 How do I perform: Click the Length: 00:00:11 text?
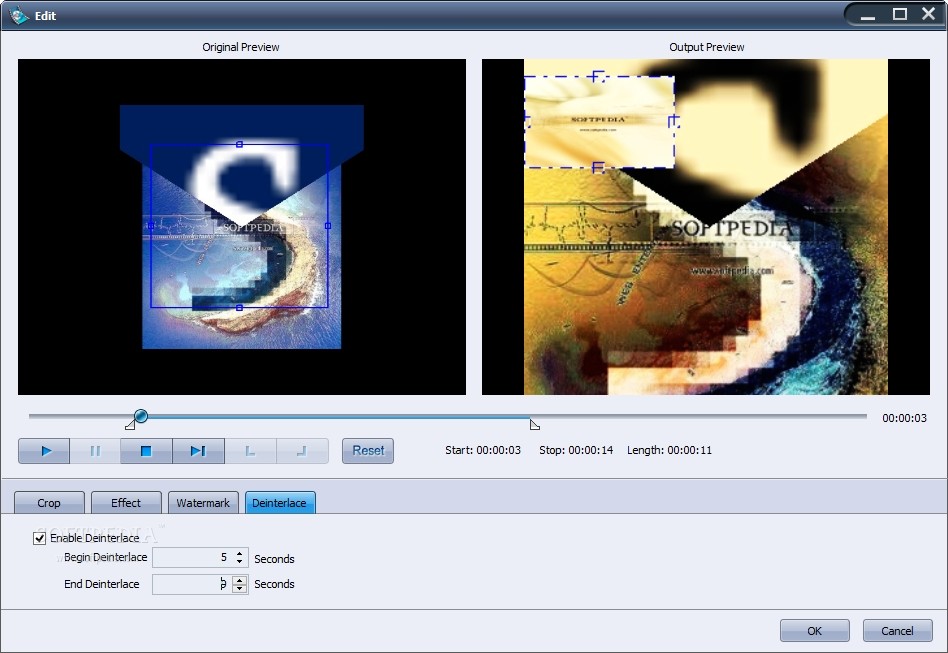[x=669, y=450]
